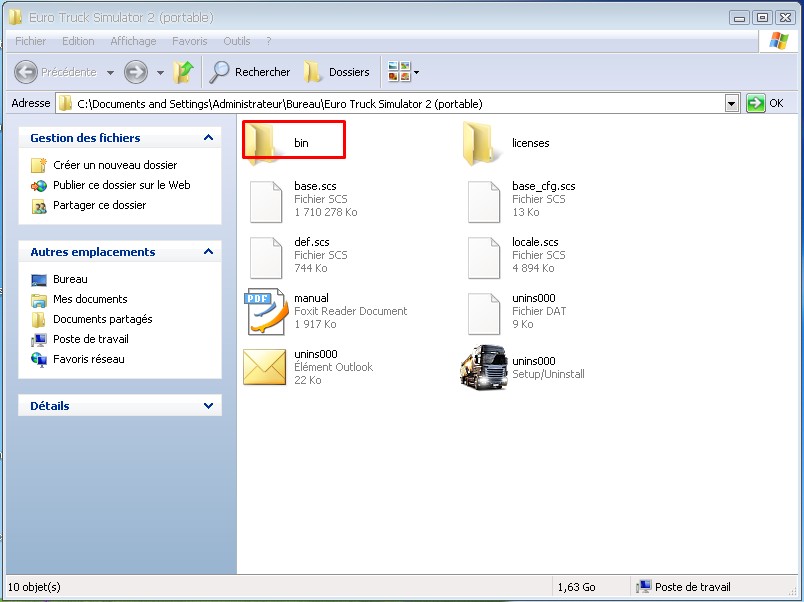Click the Publier sur le Web globe icon
804x602 pixels.
tap(39, 185)
